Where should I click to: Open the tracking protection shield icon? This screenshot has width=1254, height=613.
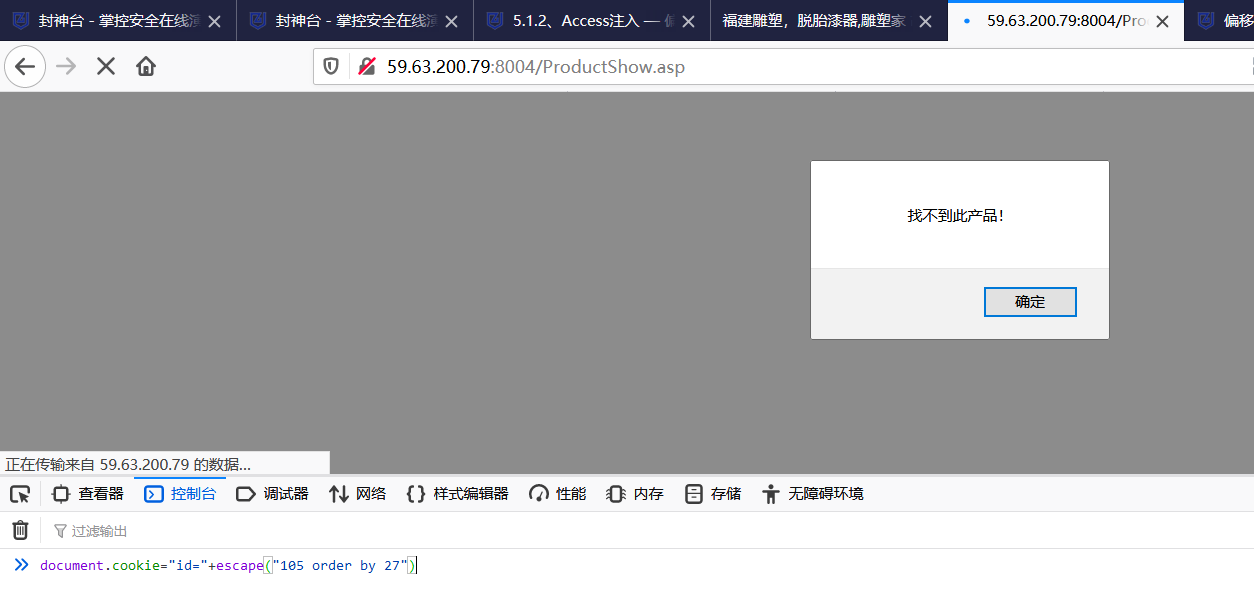331,67
